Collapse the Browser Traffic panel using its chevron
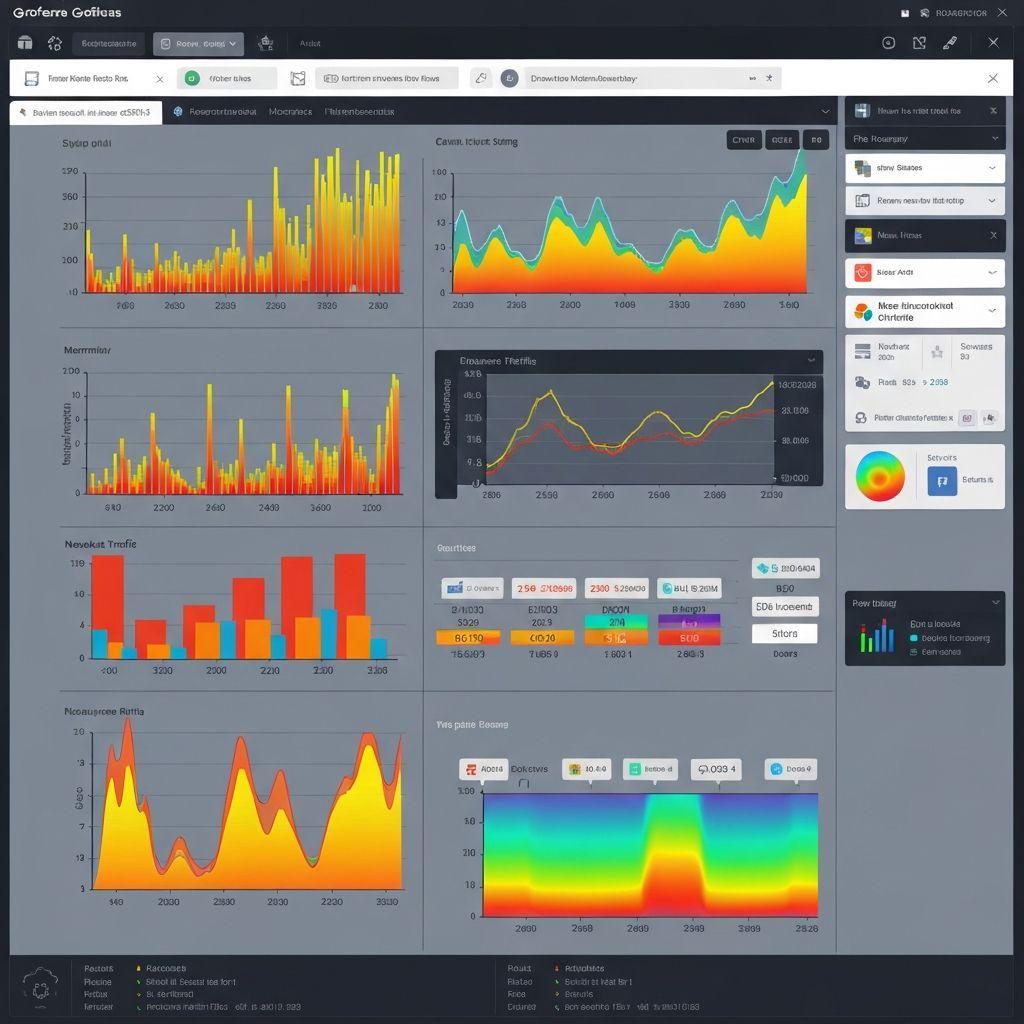This screenshot has width=1024, height=1024. (x=810, y=358)
